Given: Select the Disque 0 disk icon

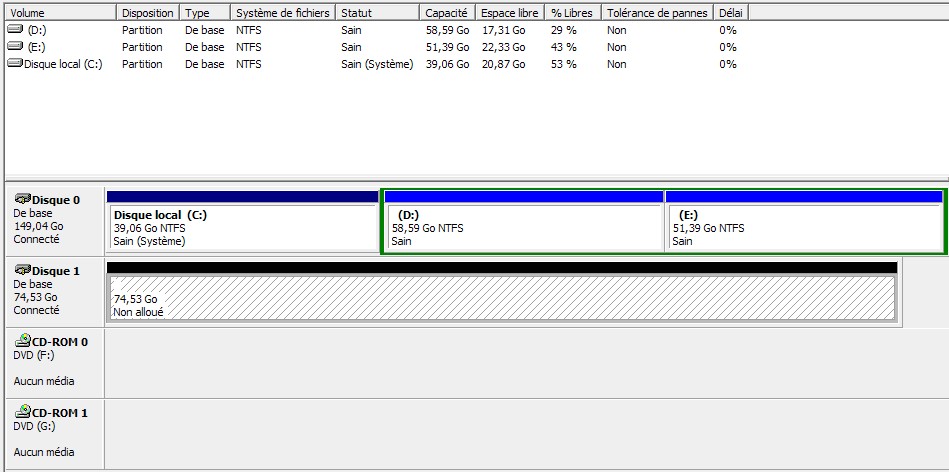Looking at the screenshot, I should coord(23,200).
